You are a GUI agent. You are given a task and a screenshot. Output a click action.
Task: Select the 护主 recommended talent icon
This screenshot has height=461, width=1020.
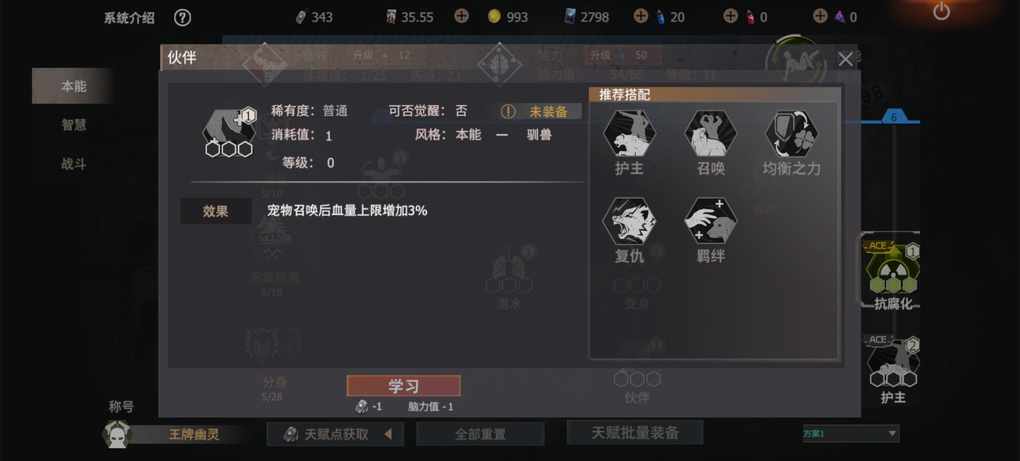[x=629, y=134]
